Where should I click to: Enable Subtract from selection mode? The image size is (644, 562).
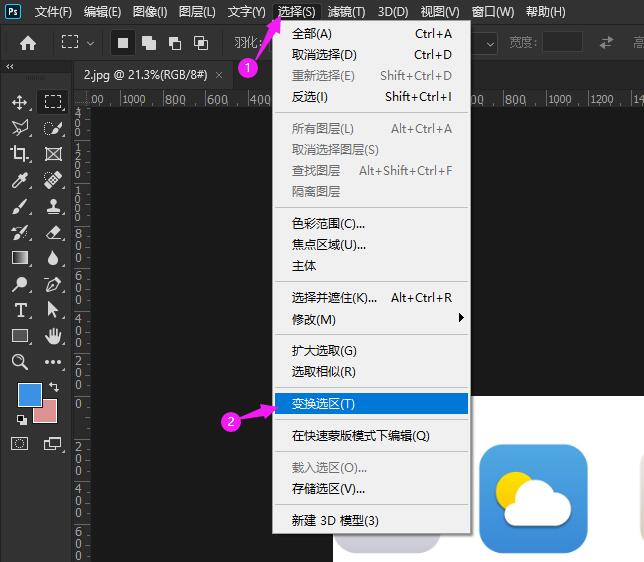tap(175, 43)
